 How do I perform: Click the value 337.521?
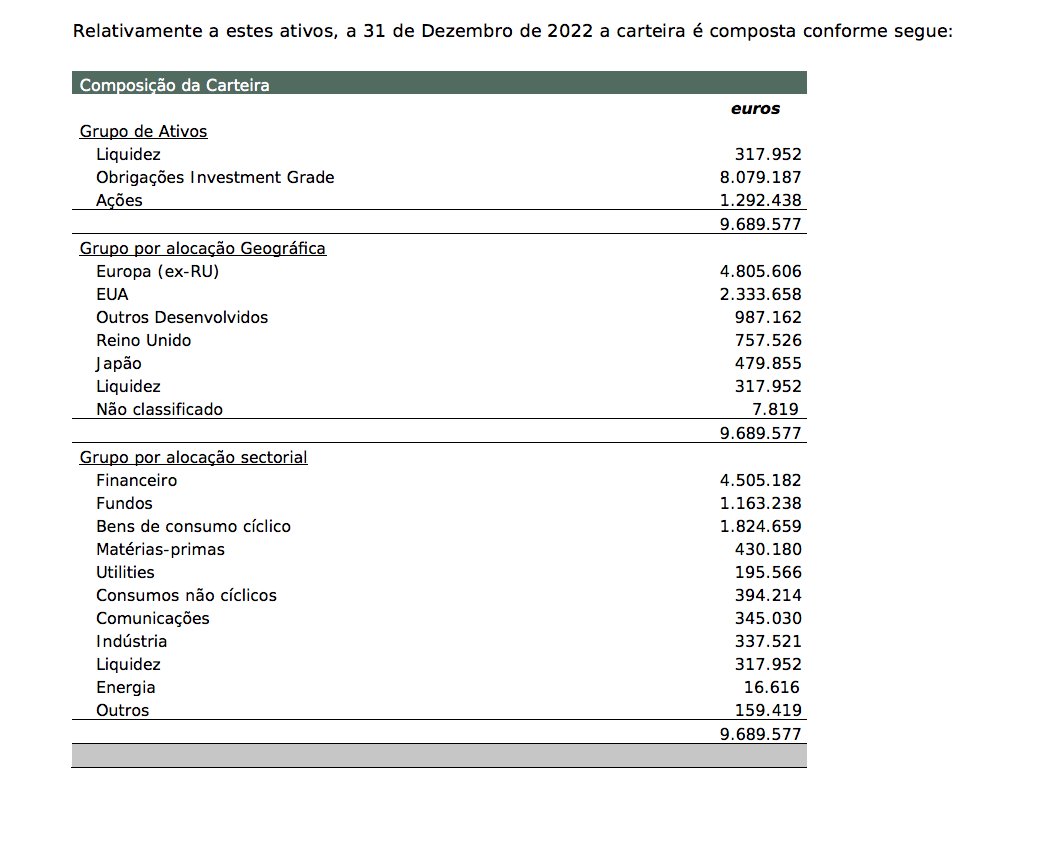pos(768,641)
